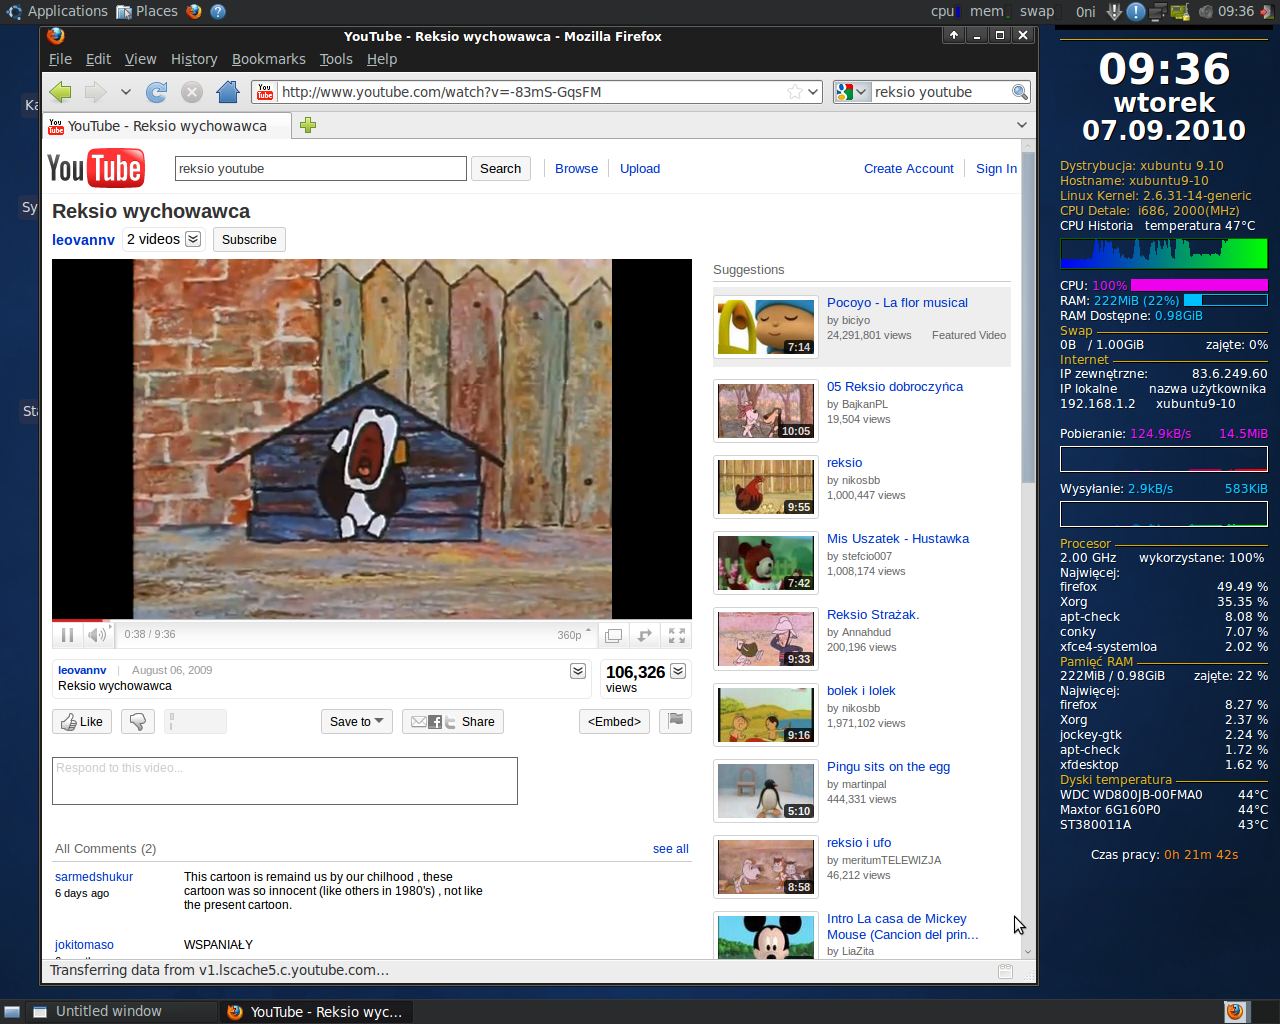Click the show desktop icon in taskbar
Image resolution: width=1280 pixels, height=1024 pixels.
12,1012
